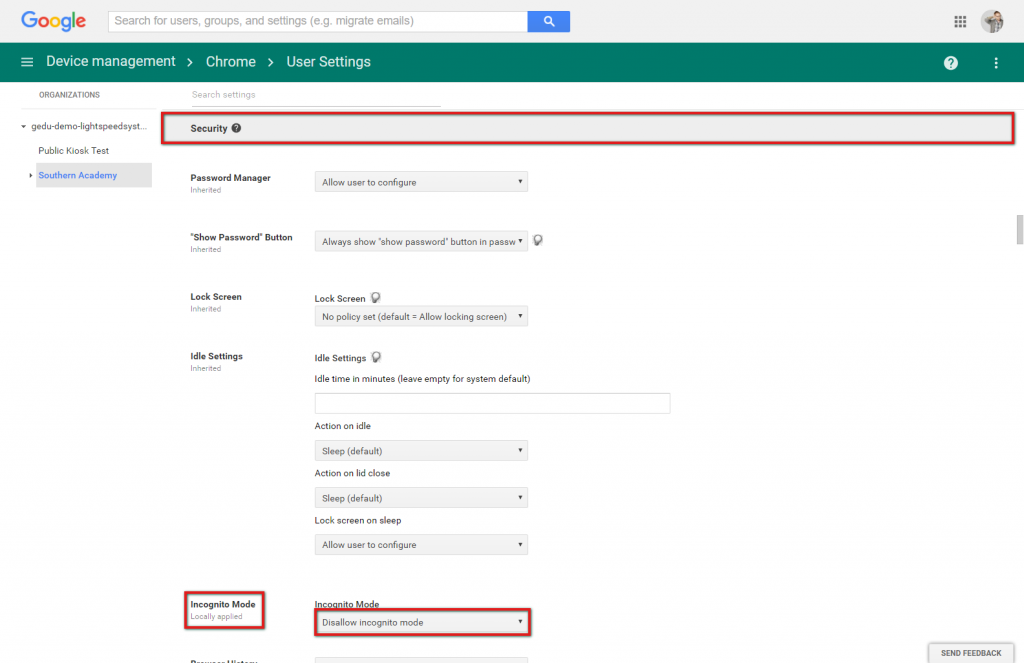Click the Incognito Mode setting label on left

[x=223, y=604]
